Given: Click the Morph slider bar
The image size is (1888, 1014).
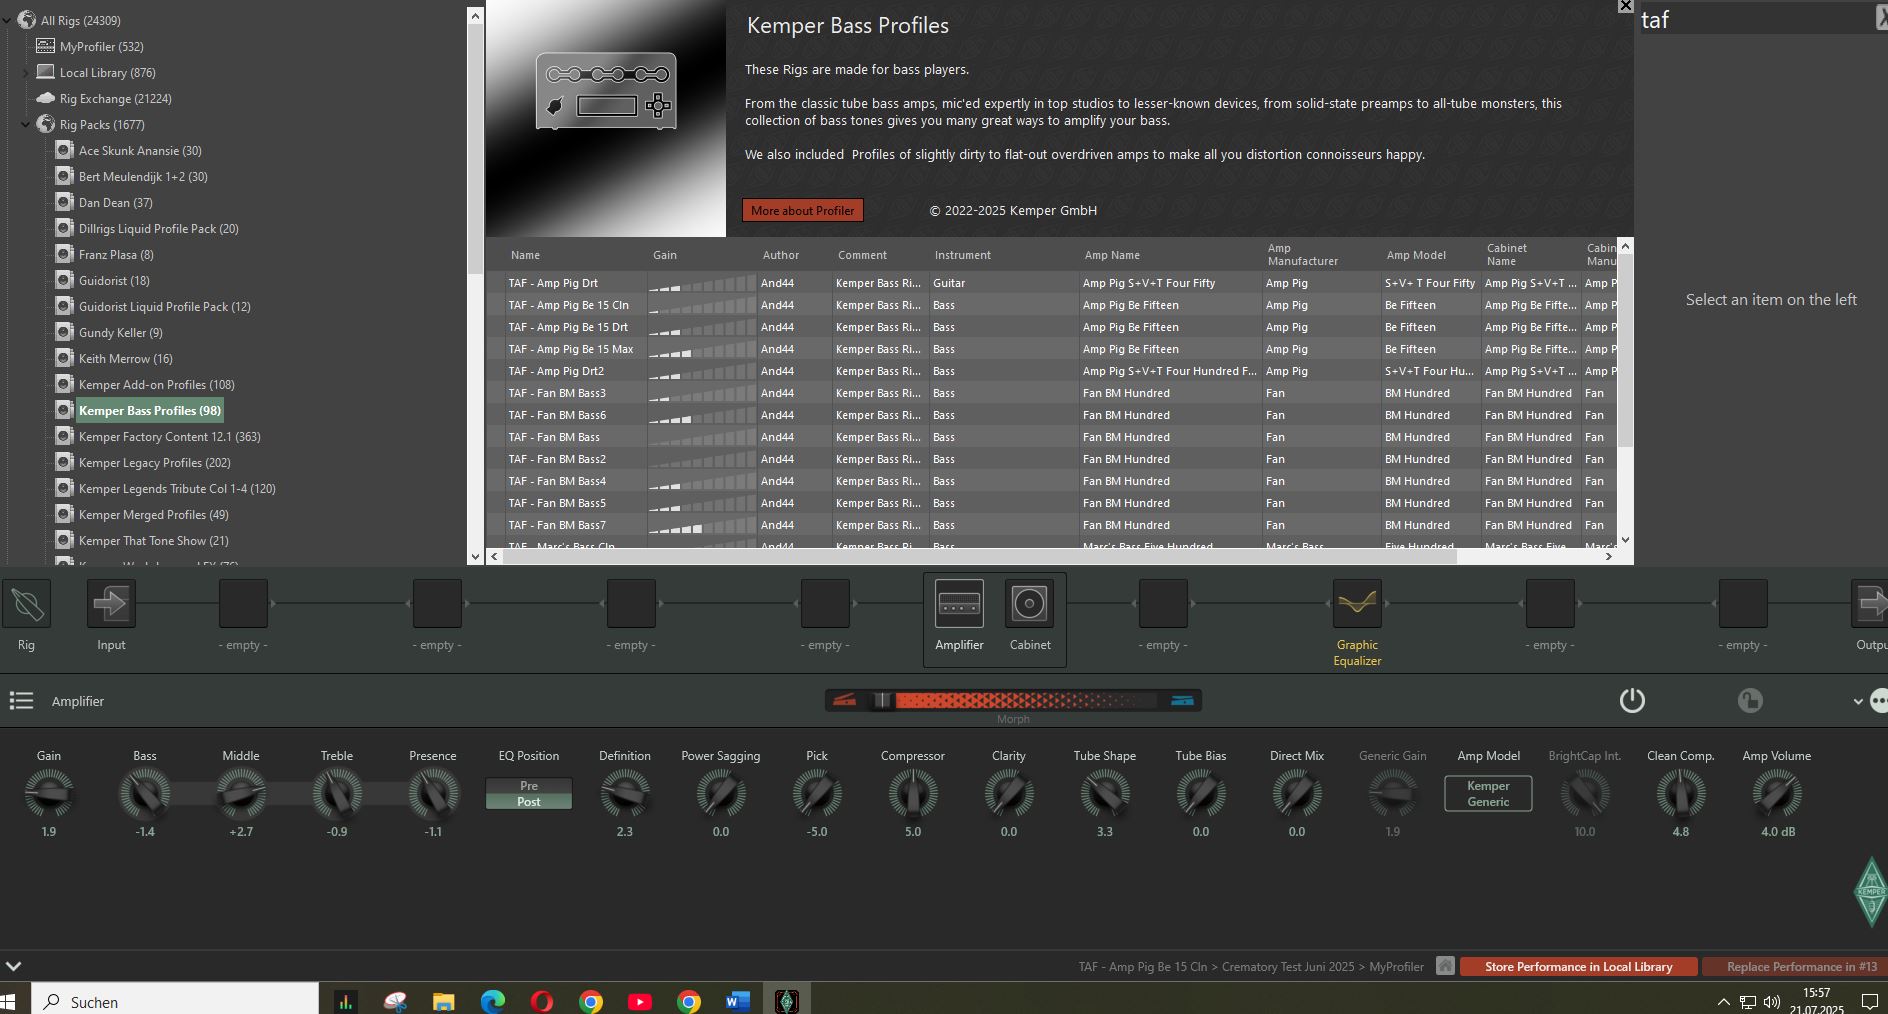Looking at the screenshot, I should click(1013, 700).
